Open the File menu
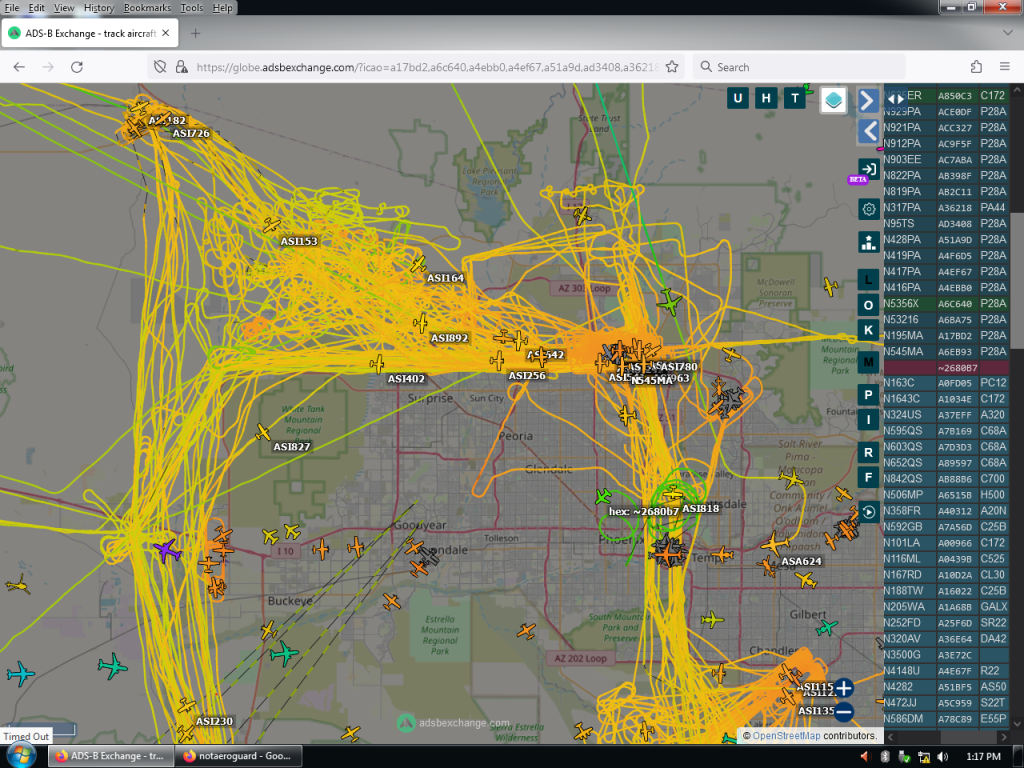 click(x=12, y=8)
